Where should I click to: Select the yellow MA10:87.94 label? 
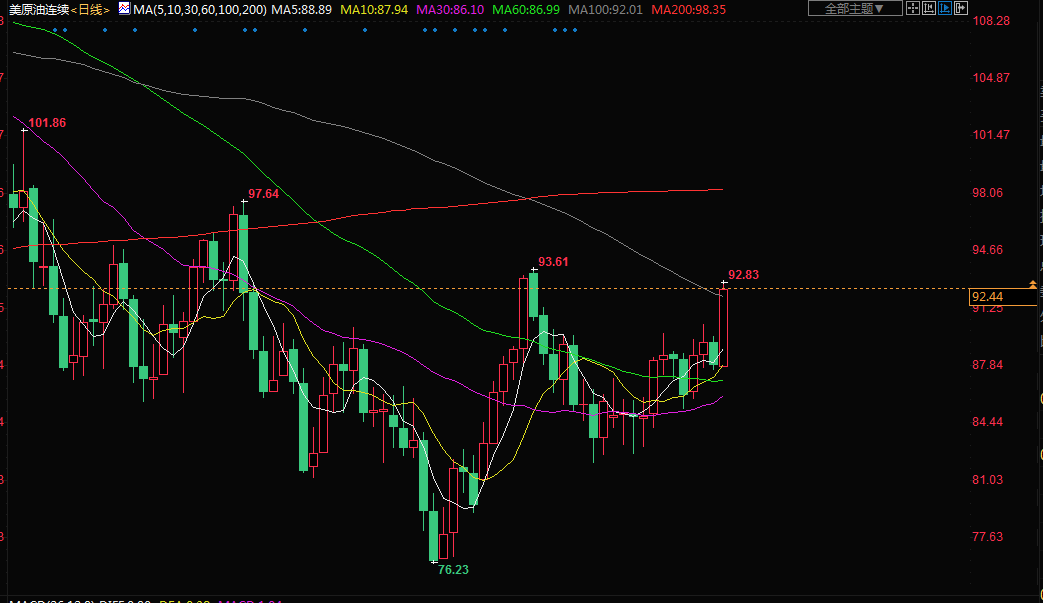pyautogui.click(x=373, y=9)
